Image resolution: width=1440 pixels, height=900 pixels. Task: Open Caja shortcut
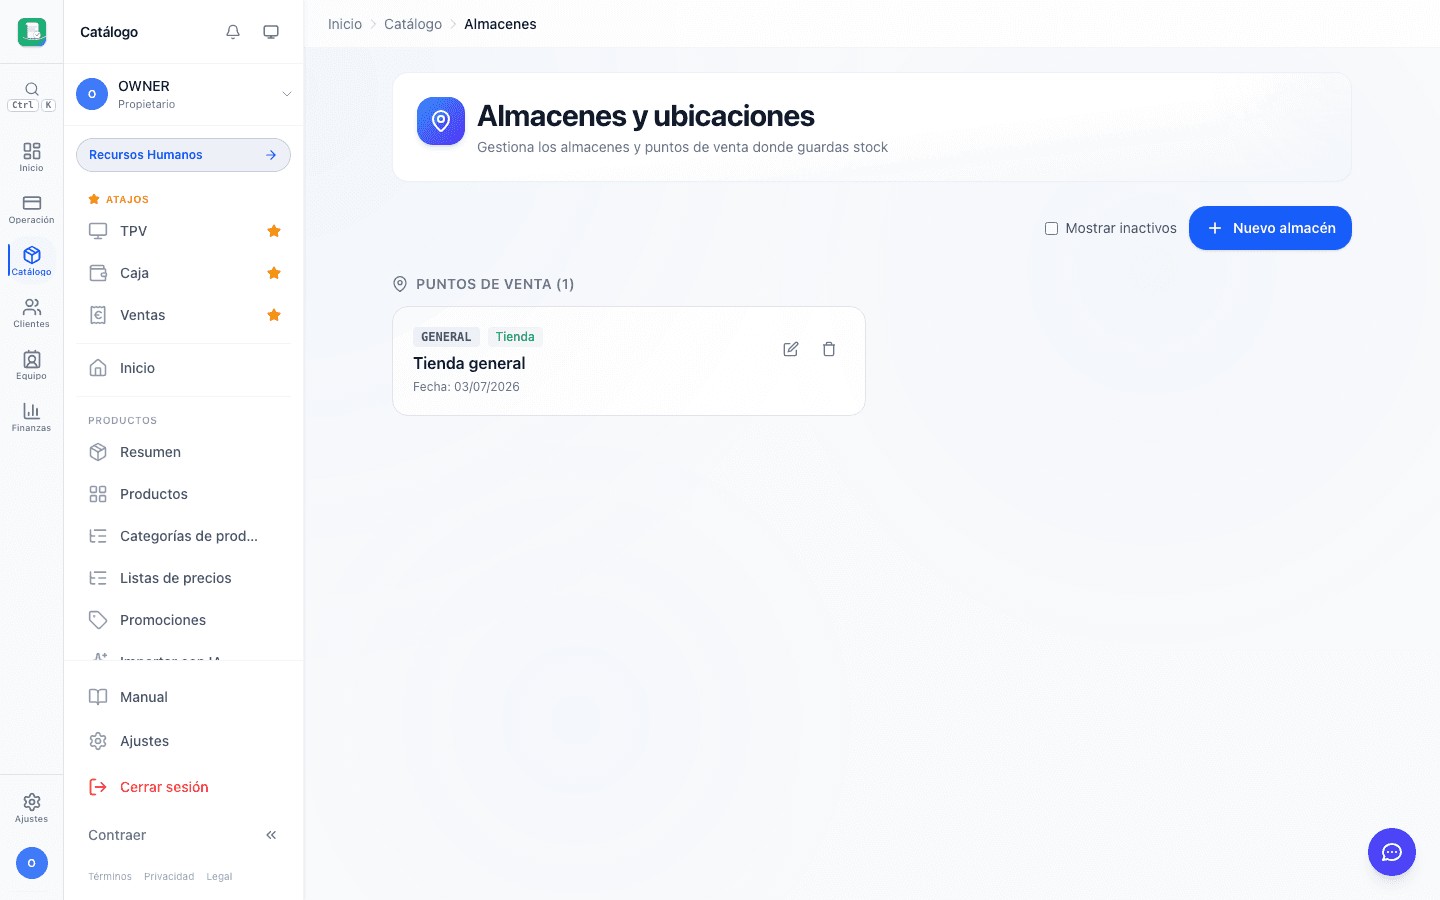[x=170, y=273]
